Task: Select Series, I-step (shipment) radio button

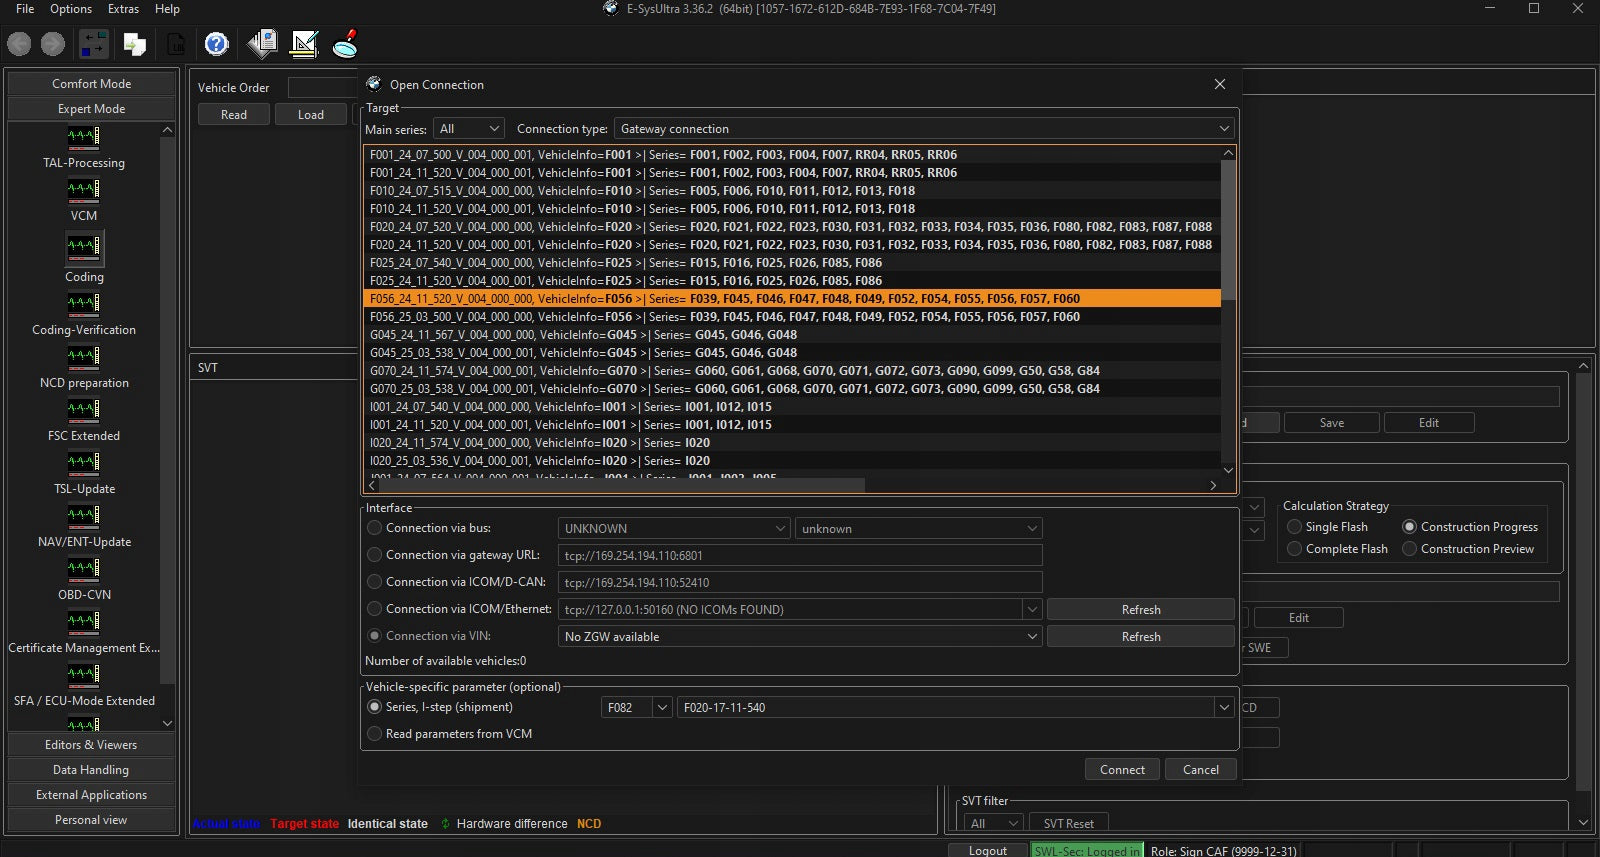Action: (375, 707)
